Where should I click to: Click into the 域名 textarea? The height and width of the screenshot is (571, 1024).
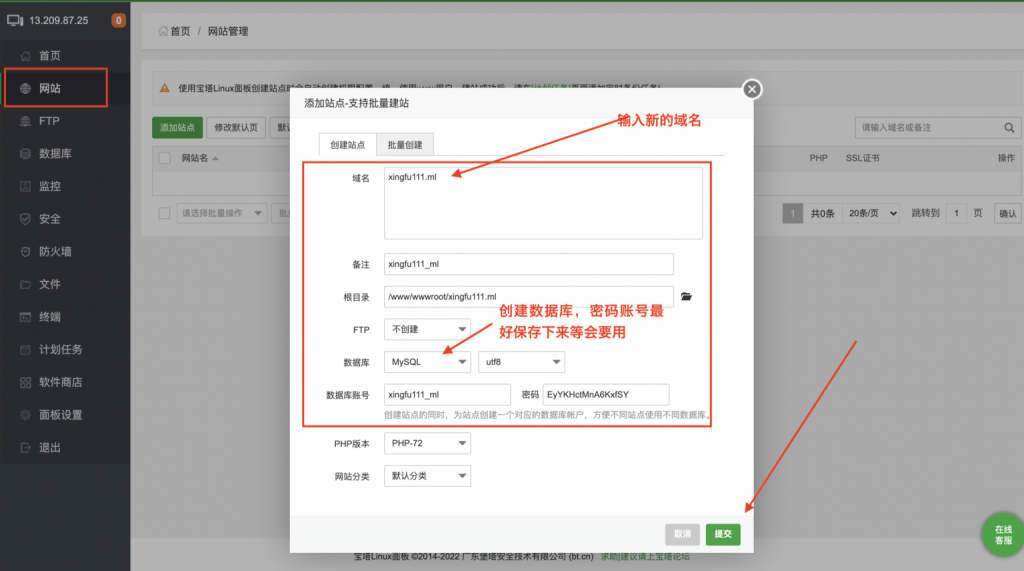click(x=543, y=203)
